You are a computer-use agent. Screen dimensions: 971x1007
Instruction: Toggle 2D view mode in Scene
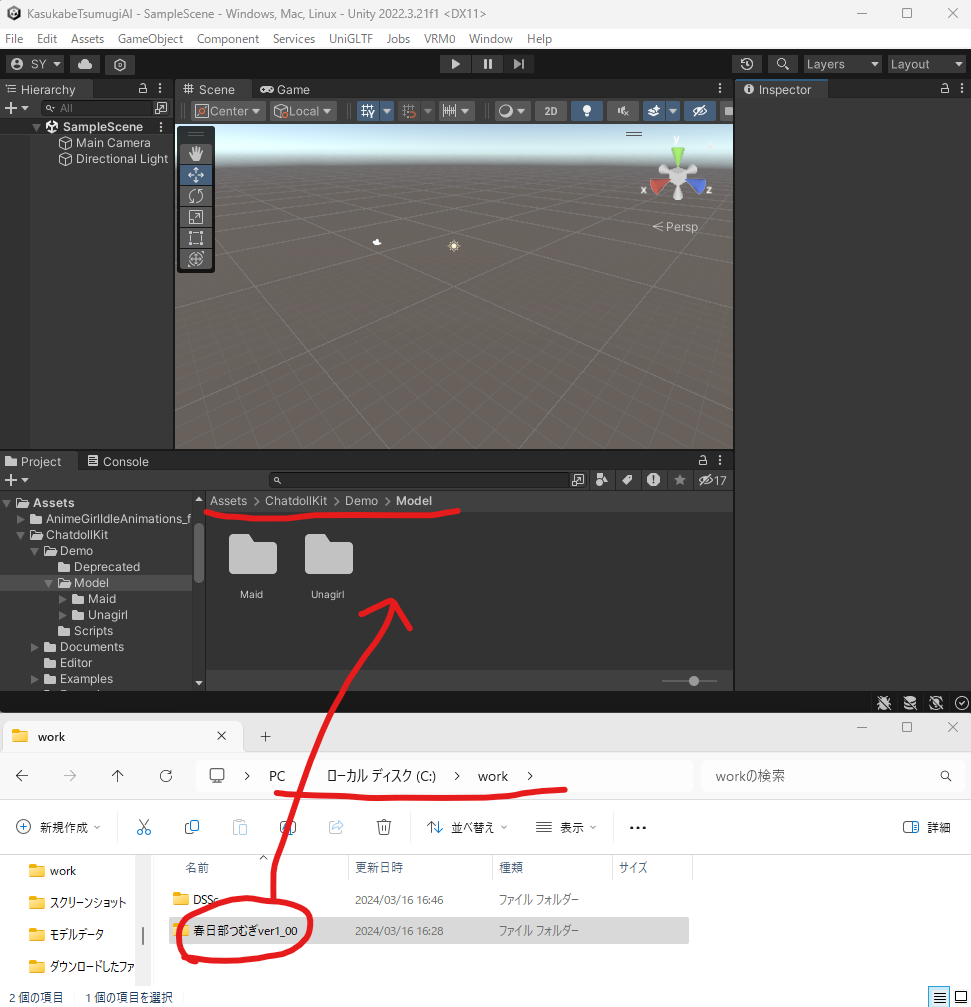coord(550,111)
